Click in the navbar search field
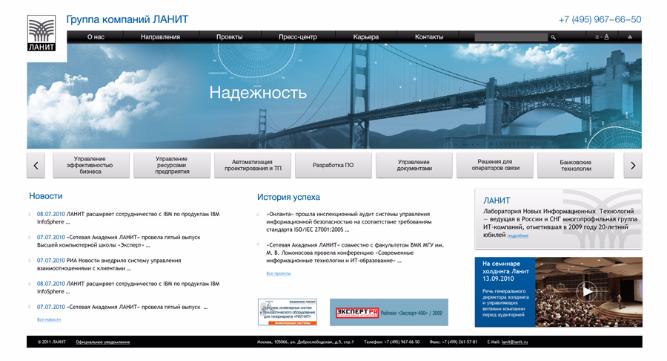Screen dimensions: 667x361 point(511,37)
